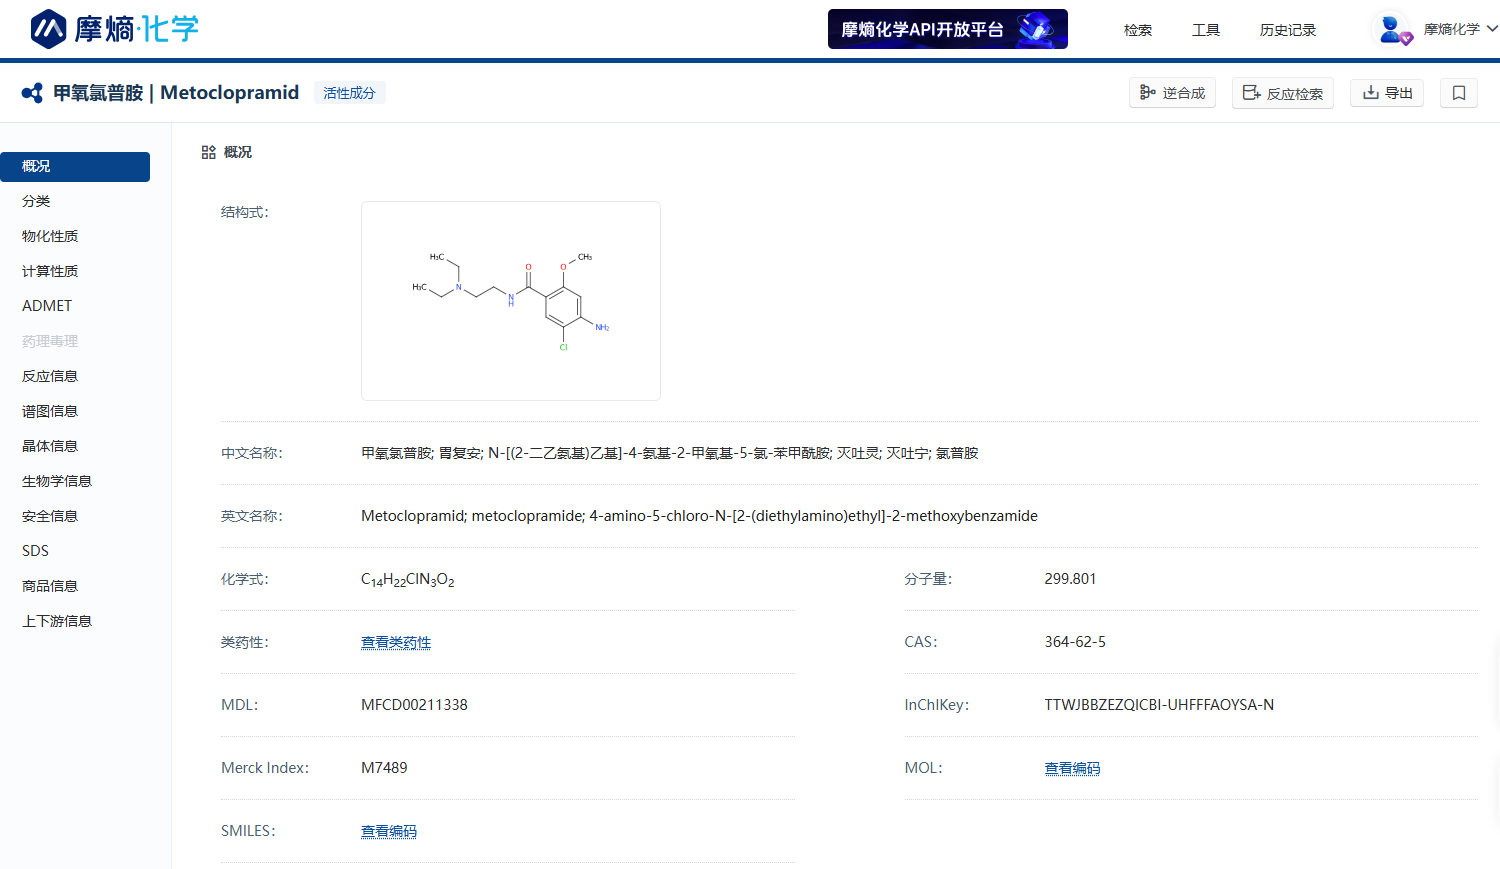Image resolution: width=1500 pixels, height=869 pixels.
Task: Click 查看编码 link next to SMILES
Action: (389, 831)
